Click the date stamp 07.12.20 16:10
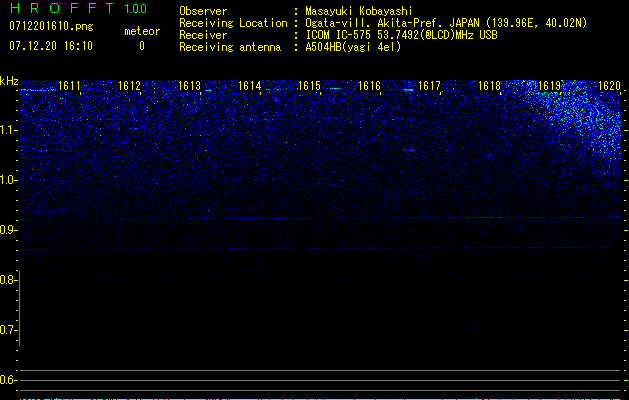Image resolution: width=629 pixels, height=400 pixels. coord(51,46)
